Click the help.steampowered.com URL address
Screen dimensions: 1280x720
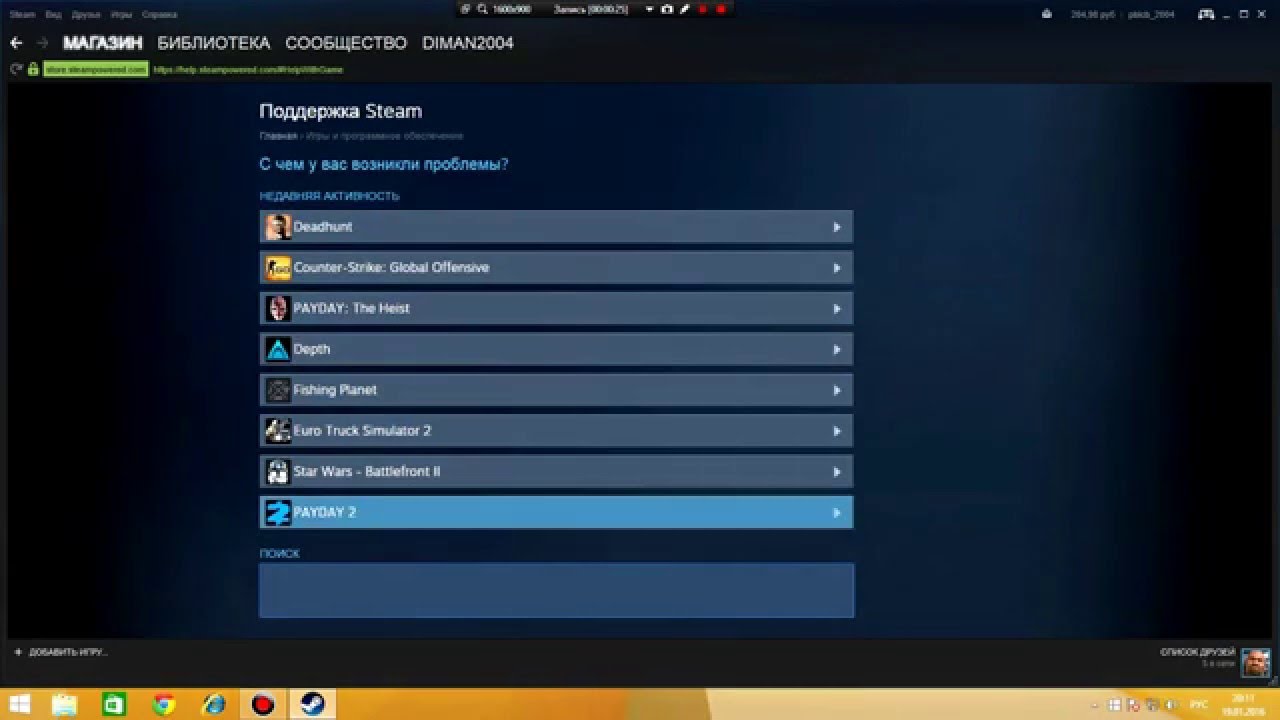(248, 70)
